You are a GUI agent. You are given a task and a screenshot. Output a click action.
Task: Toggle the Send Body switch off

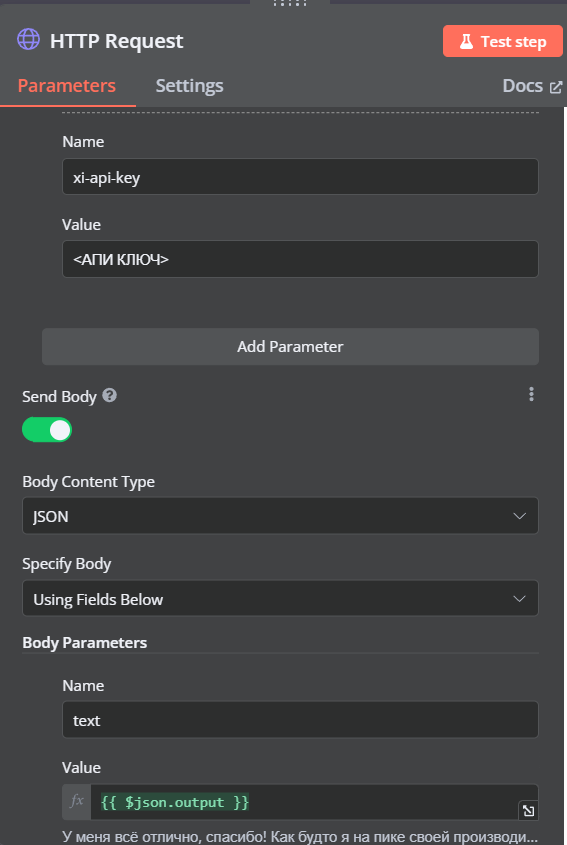point(47,430)
